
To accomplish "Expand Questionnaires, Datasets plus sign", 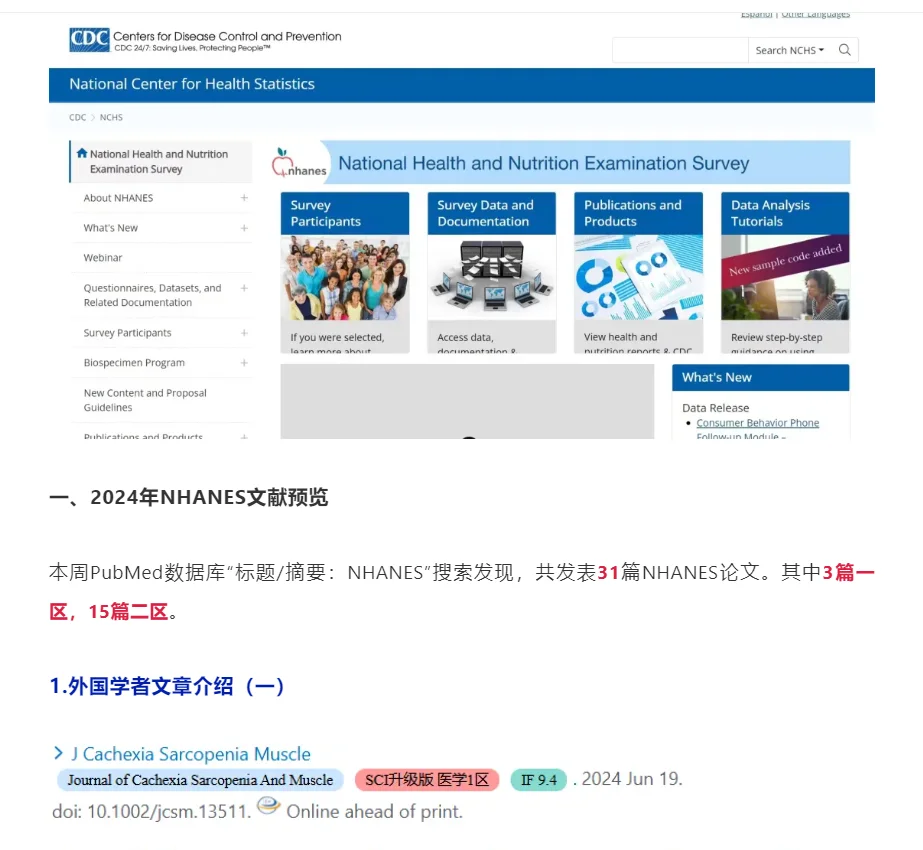I will click(x=244, y=288).
